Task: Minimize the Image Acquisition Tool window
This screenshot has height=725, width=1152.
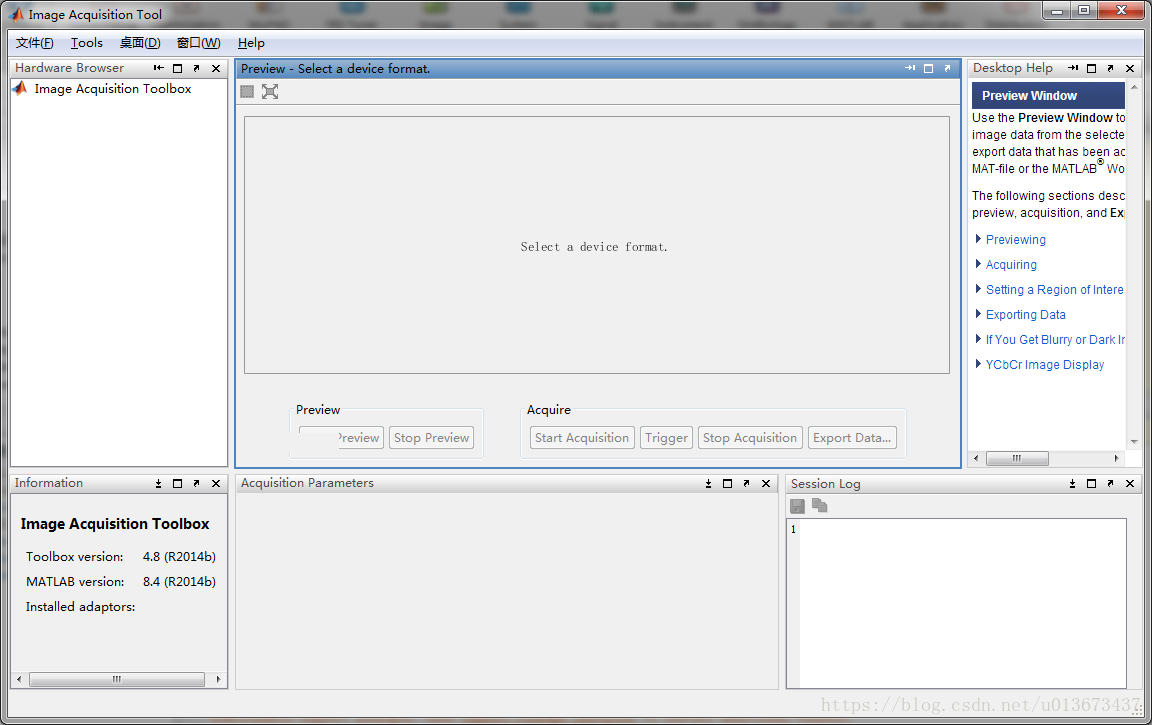Action: 1056,10
